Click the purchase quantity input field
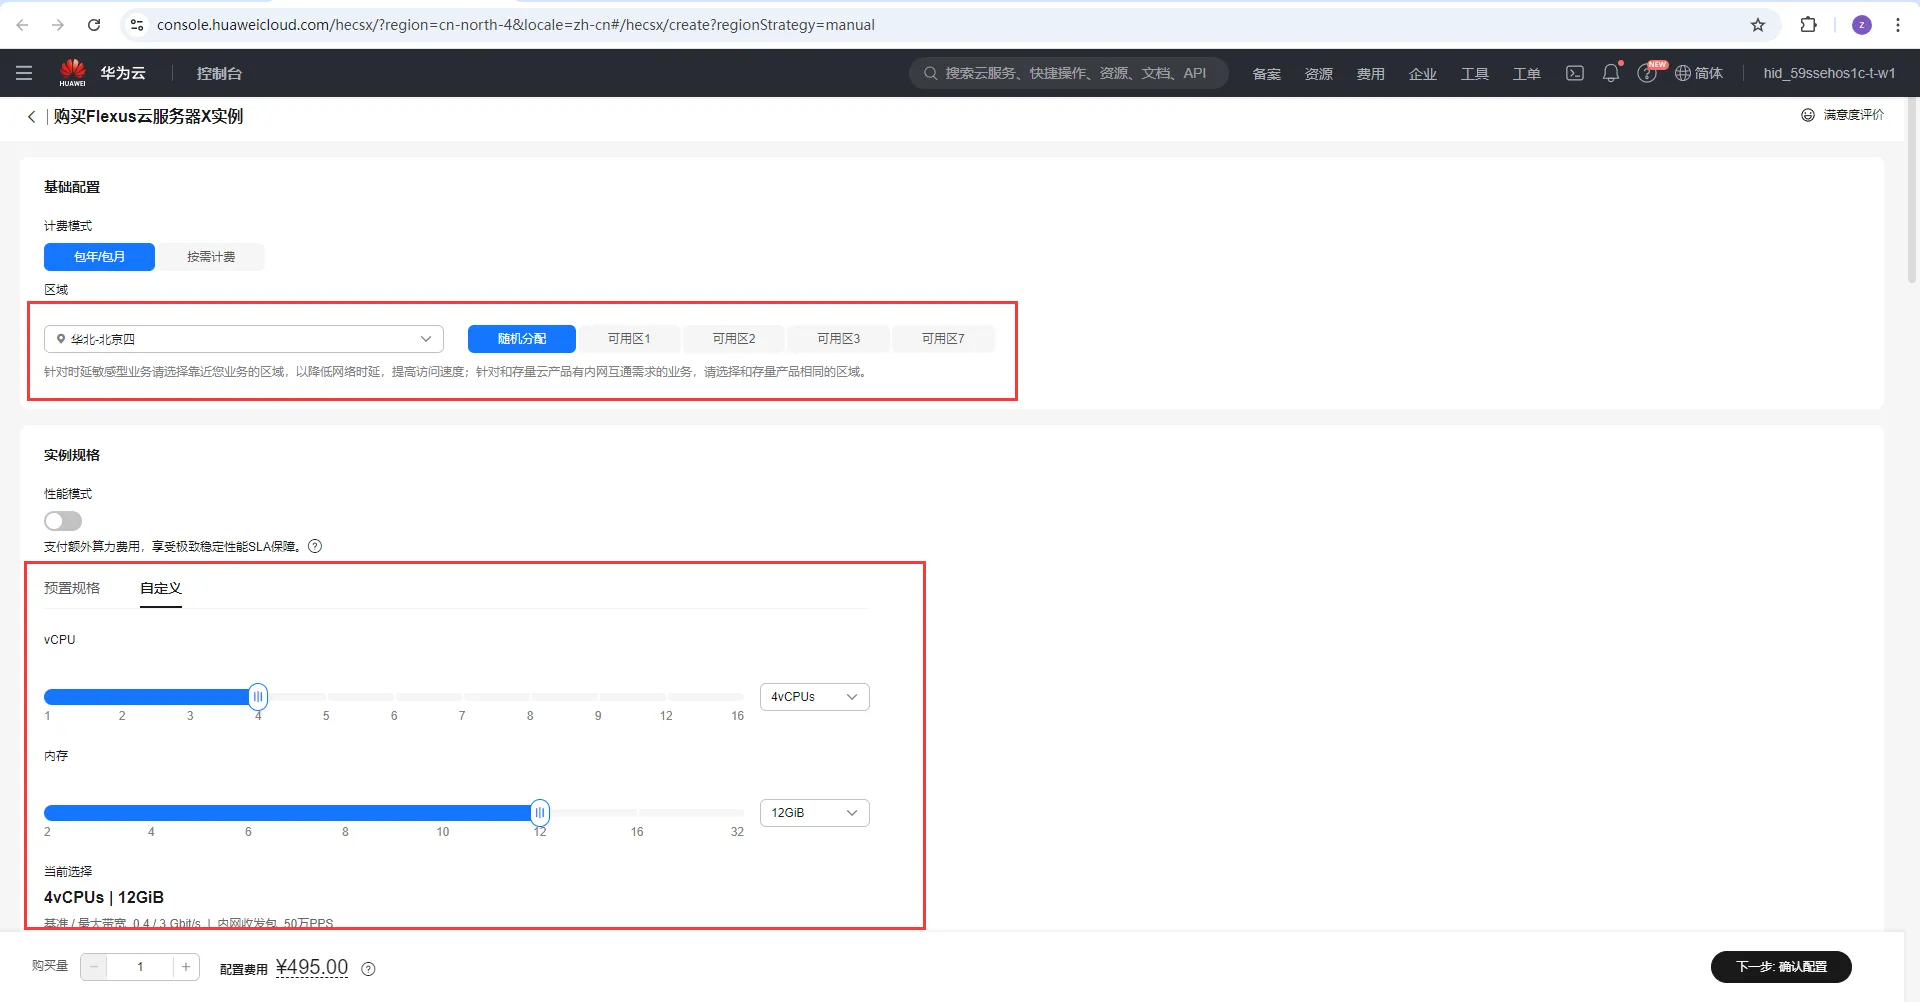 tap(140, 967)
